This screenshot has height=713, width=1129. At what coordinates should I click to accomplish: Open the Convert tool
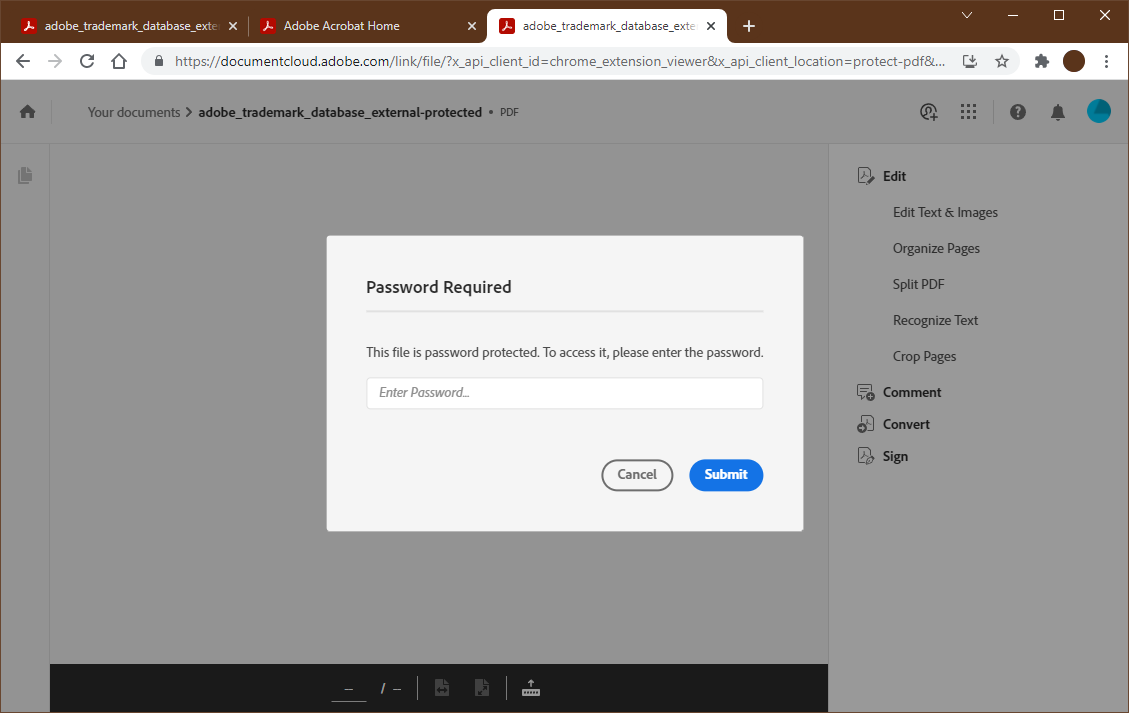coord(904,423)
